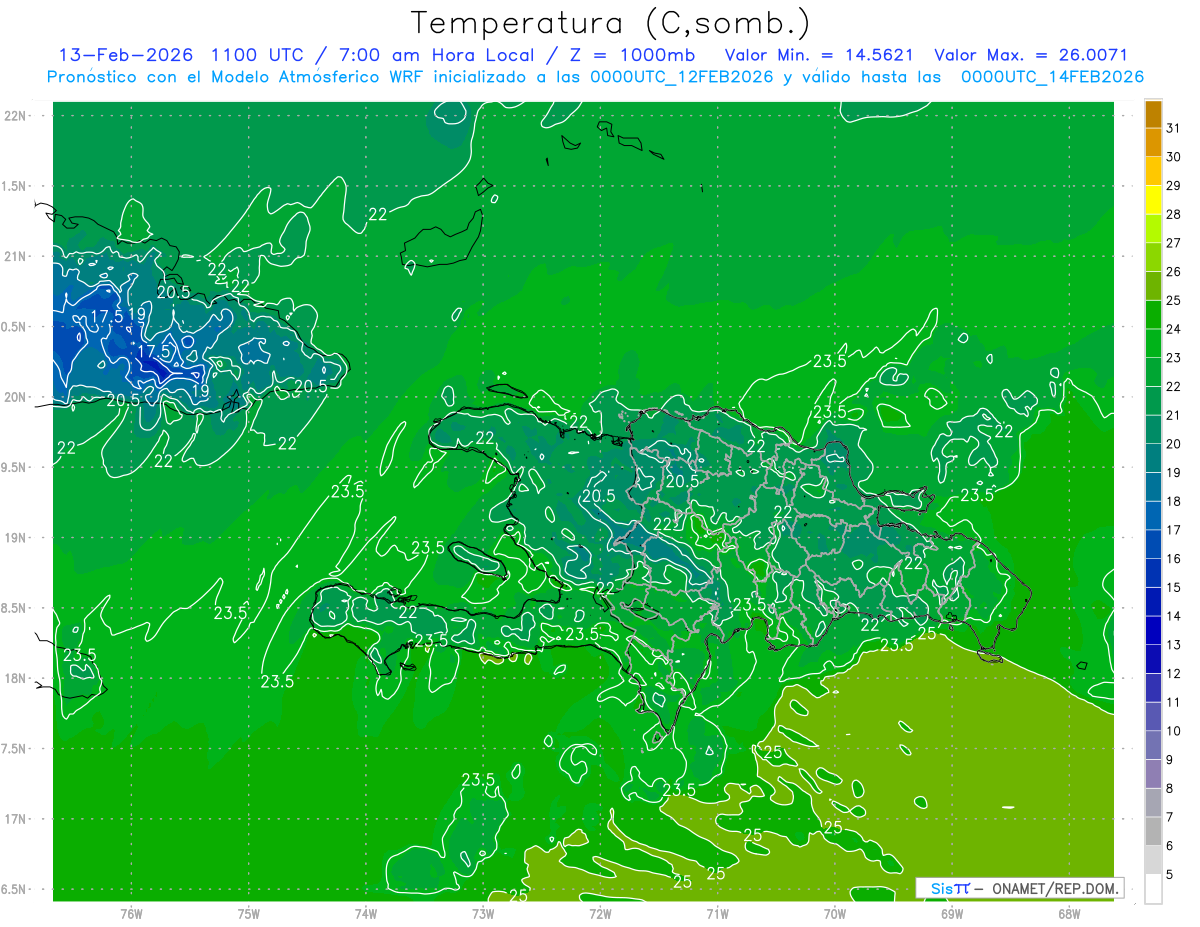Click the color scale label "8"

1170,789
